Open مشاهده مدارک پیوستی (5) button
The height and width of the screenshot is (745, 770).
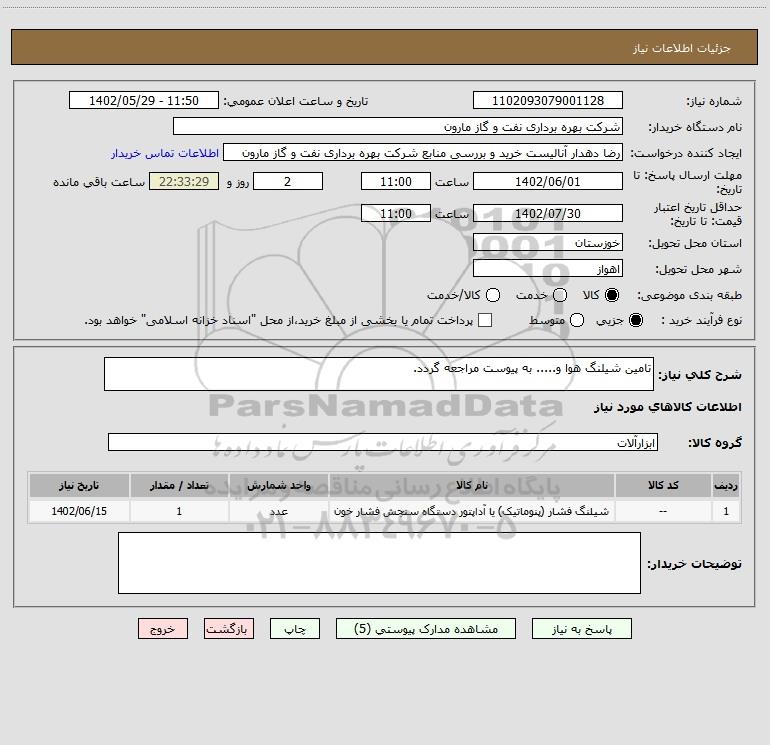point(426,629)
